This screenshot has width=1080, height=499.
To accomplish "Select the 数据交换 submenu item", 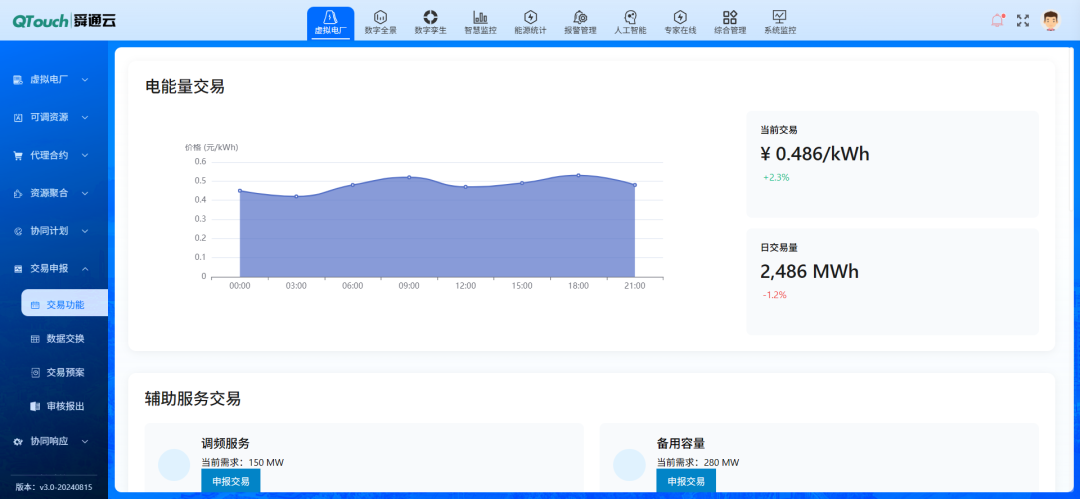I will [x=65, y=339].
